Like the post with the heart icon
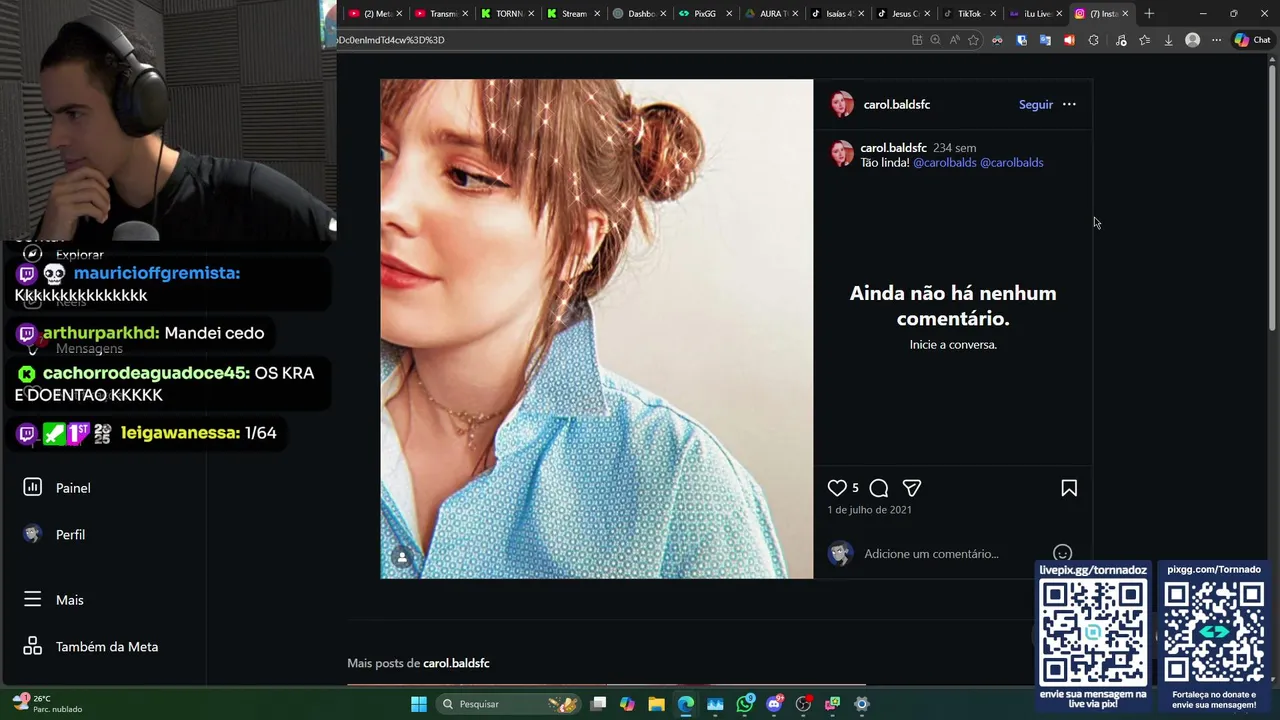Image resolution: width=1280 pixels, height=720 pixels. (x=837, y=488)
